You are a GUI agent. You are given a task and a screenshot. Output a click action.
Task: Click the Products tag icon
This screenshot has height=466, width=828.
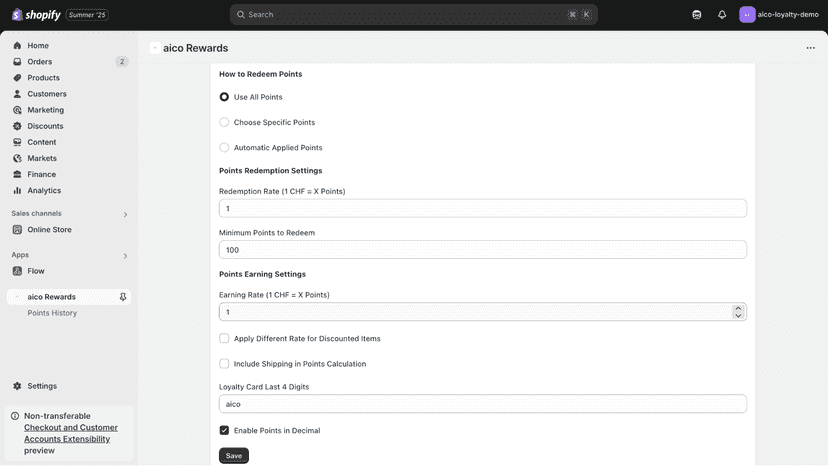click(17, 78)
